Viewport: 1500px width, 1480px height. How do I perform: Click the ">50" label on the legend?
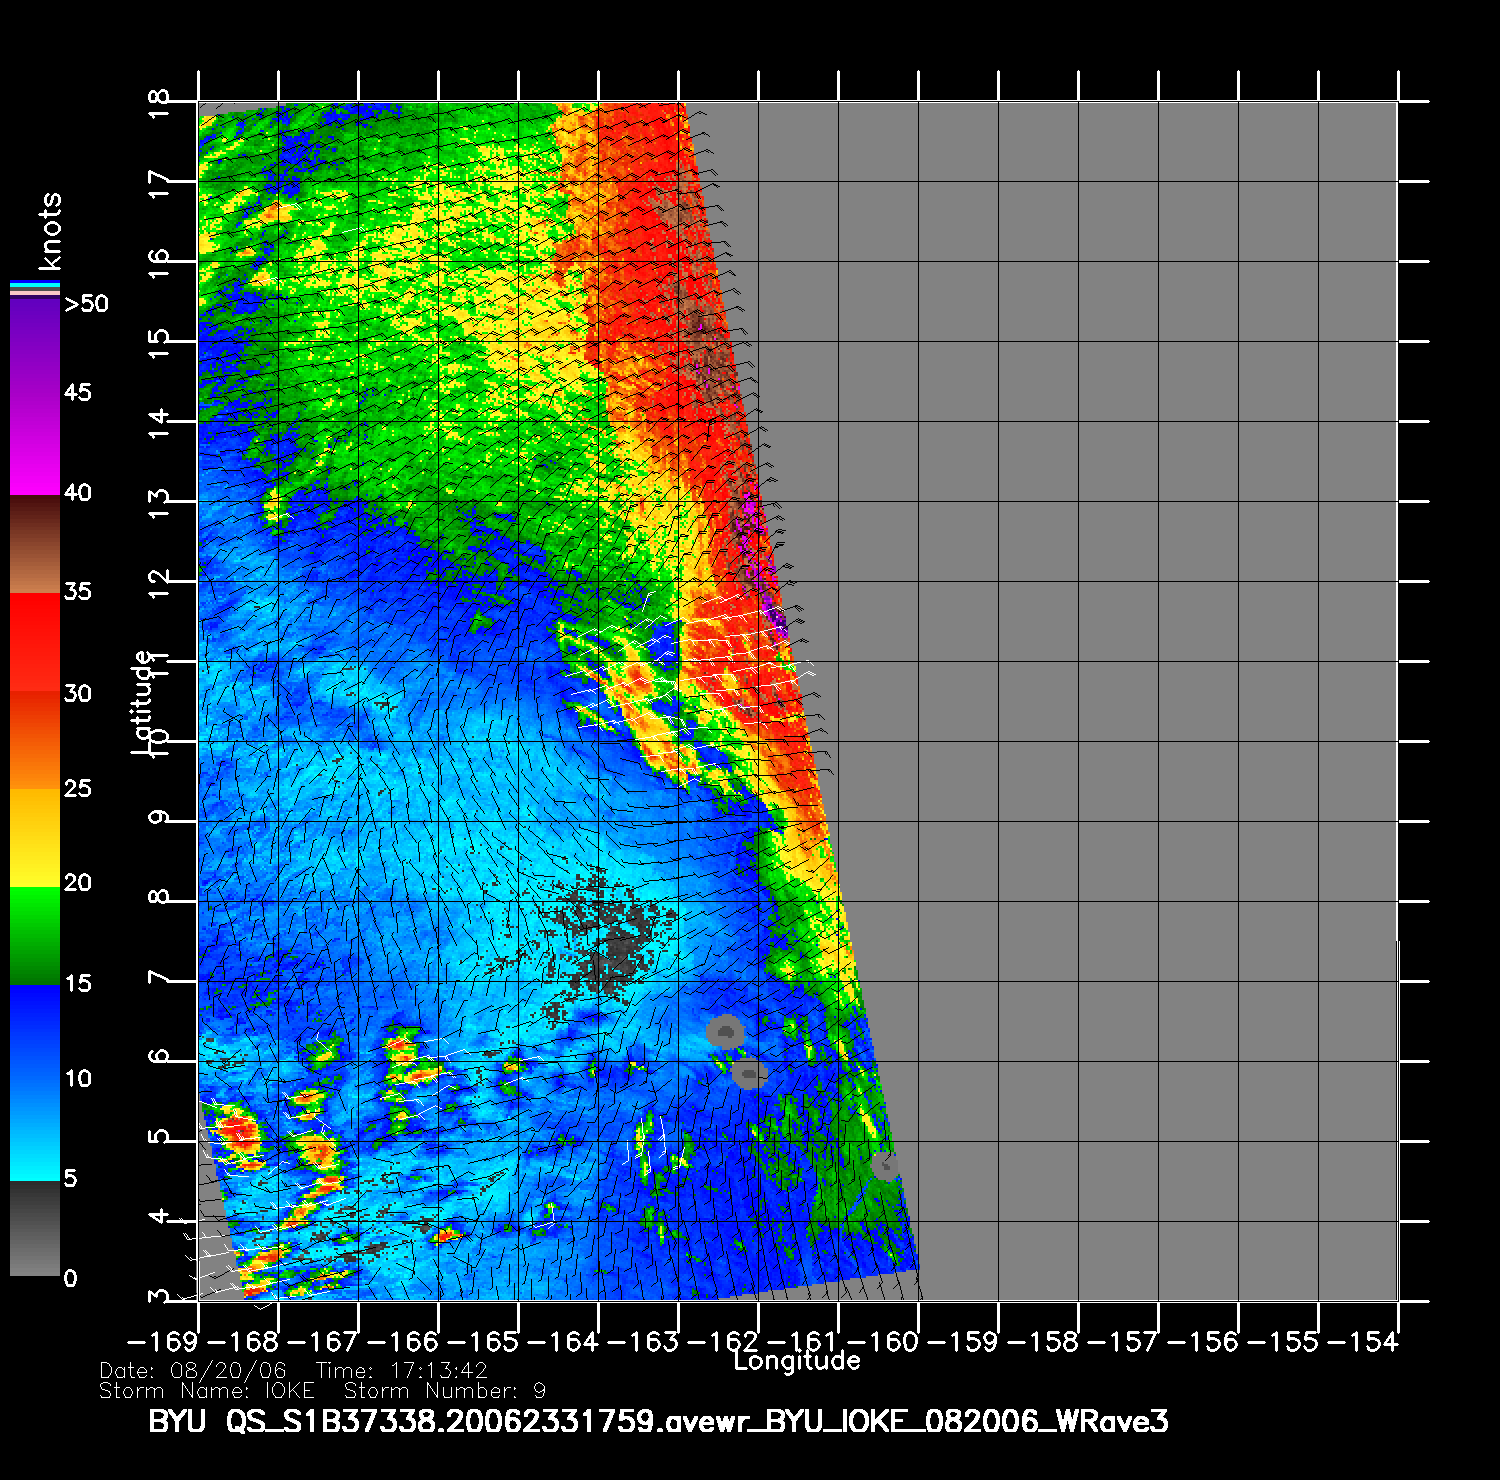click(x=86, y=304)
